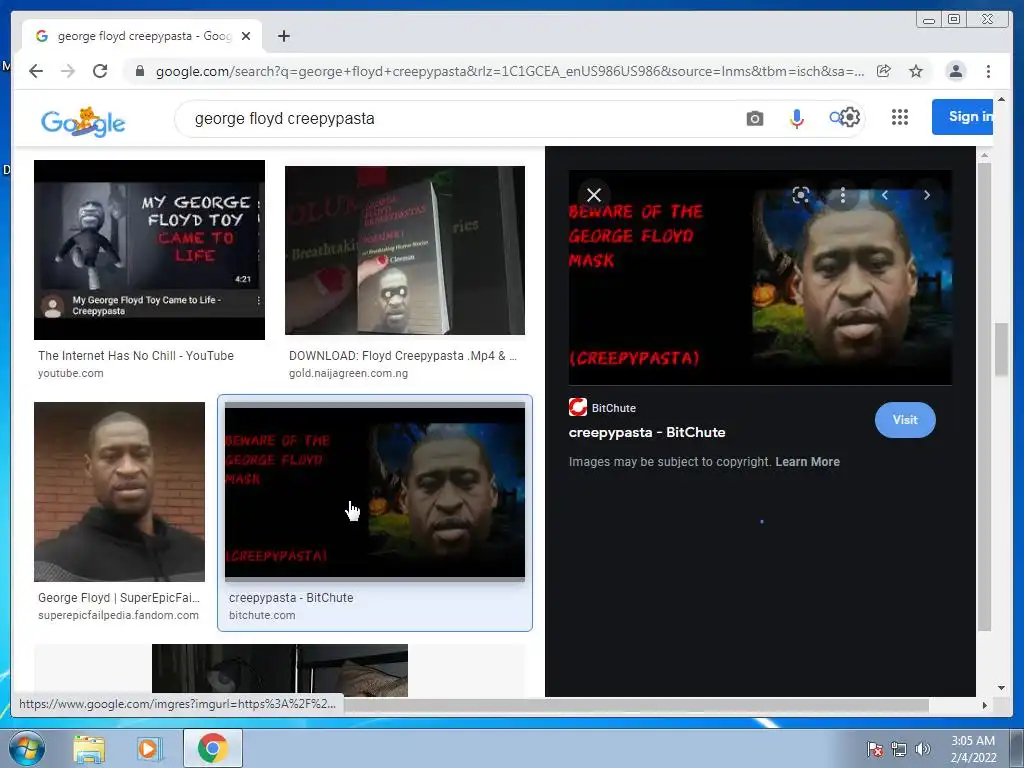Open the Learn More copyright link
The width and height of the screenshot is (1024, 768).
807,462
